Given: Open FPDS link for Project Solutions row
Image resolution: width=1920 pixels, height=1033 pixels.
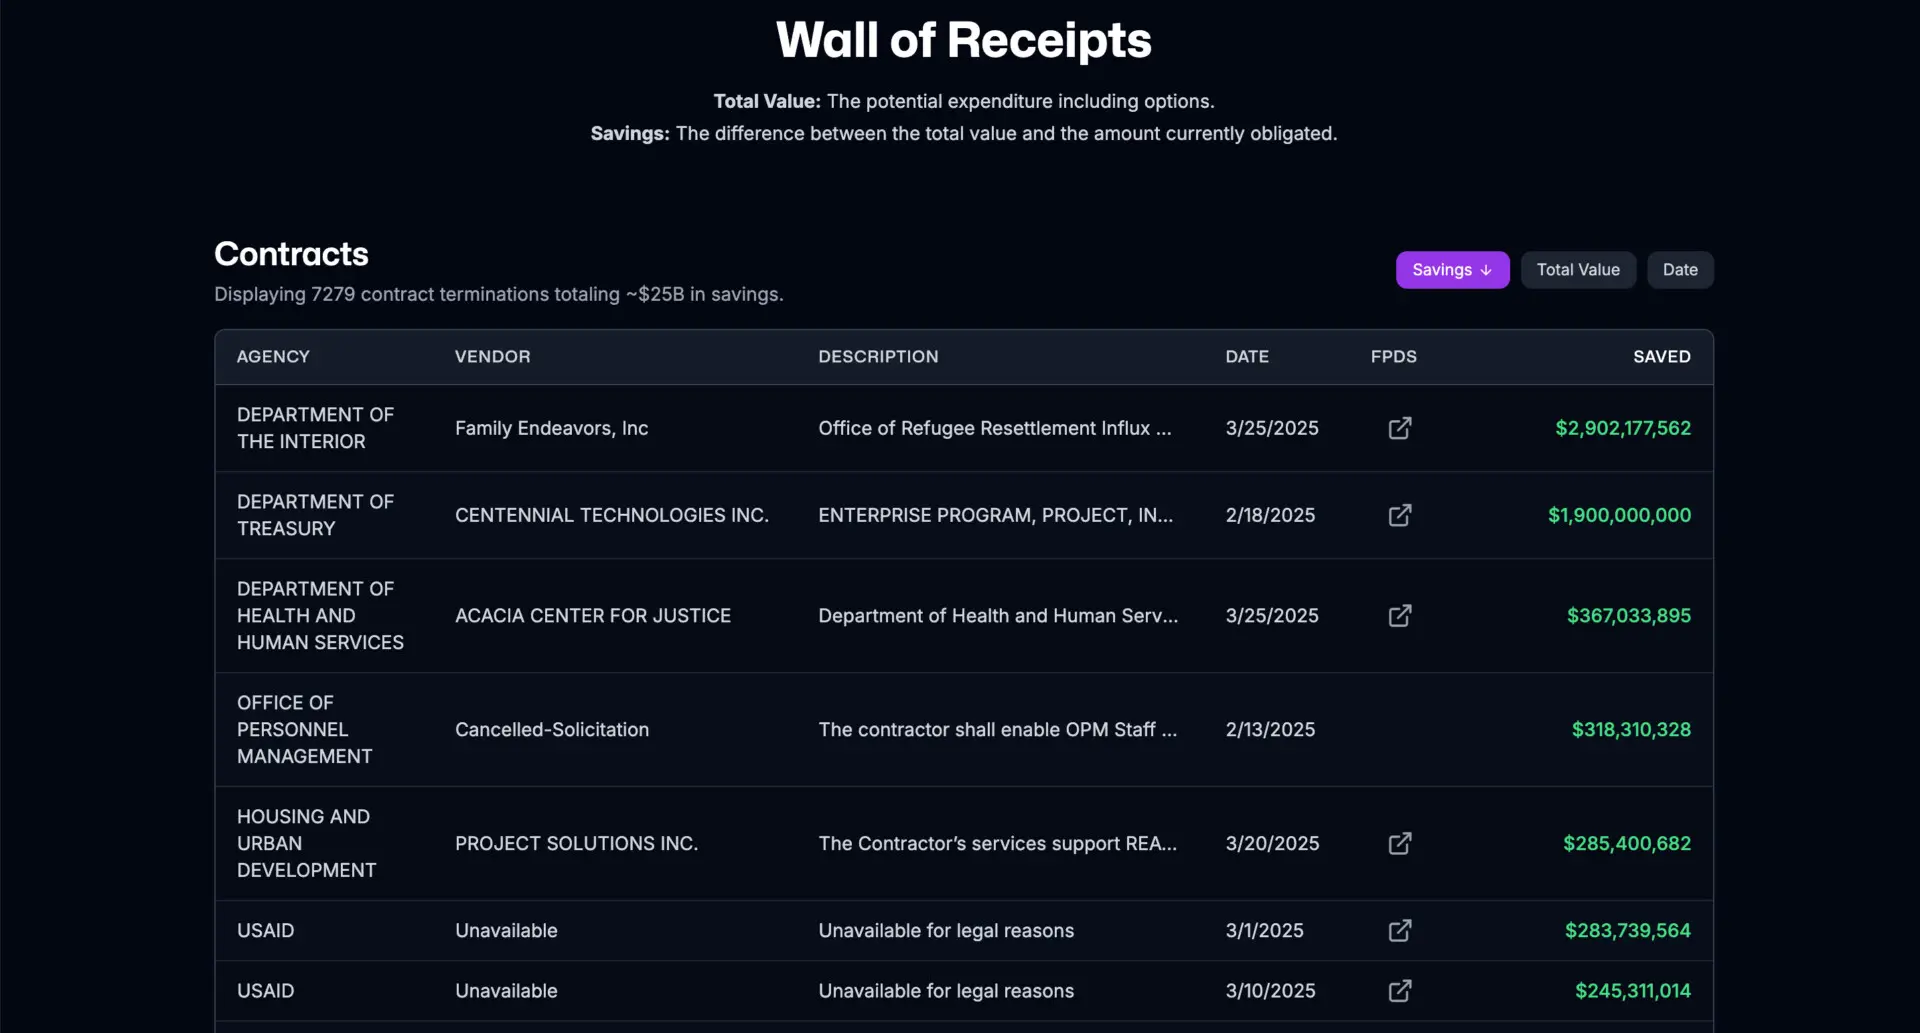Looking at the screenshot, I should (1400, 843).
